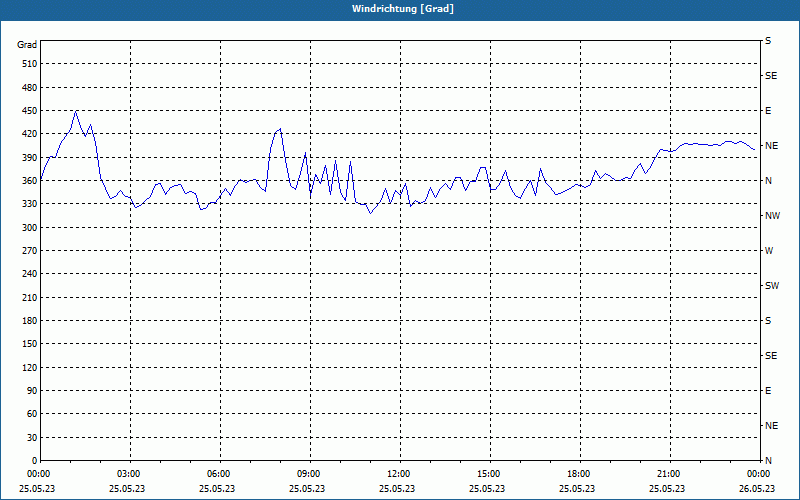Click the 03:00 time axis label
Viewport: 800px width, 500px height.
pos(130,474)
